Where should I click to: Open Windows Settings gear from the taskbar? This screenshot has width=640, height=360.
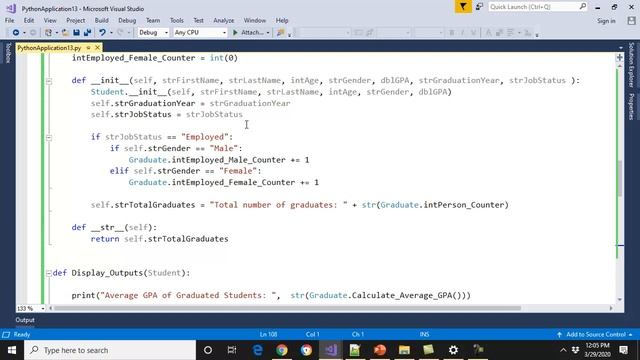(453, 350)
